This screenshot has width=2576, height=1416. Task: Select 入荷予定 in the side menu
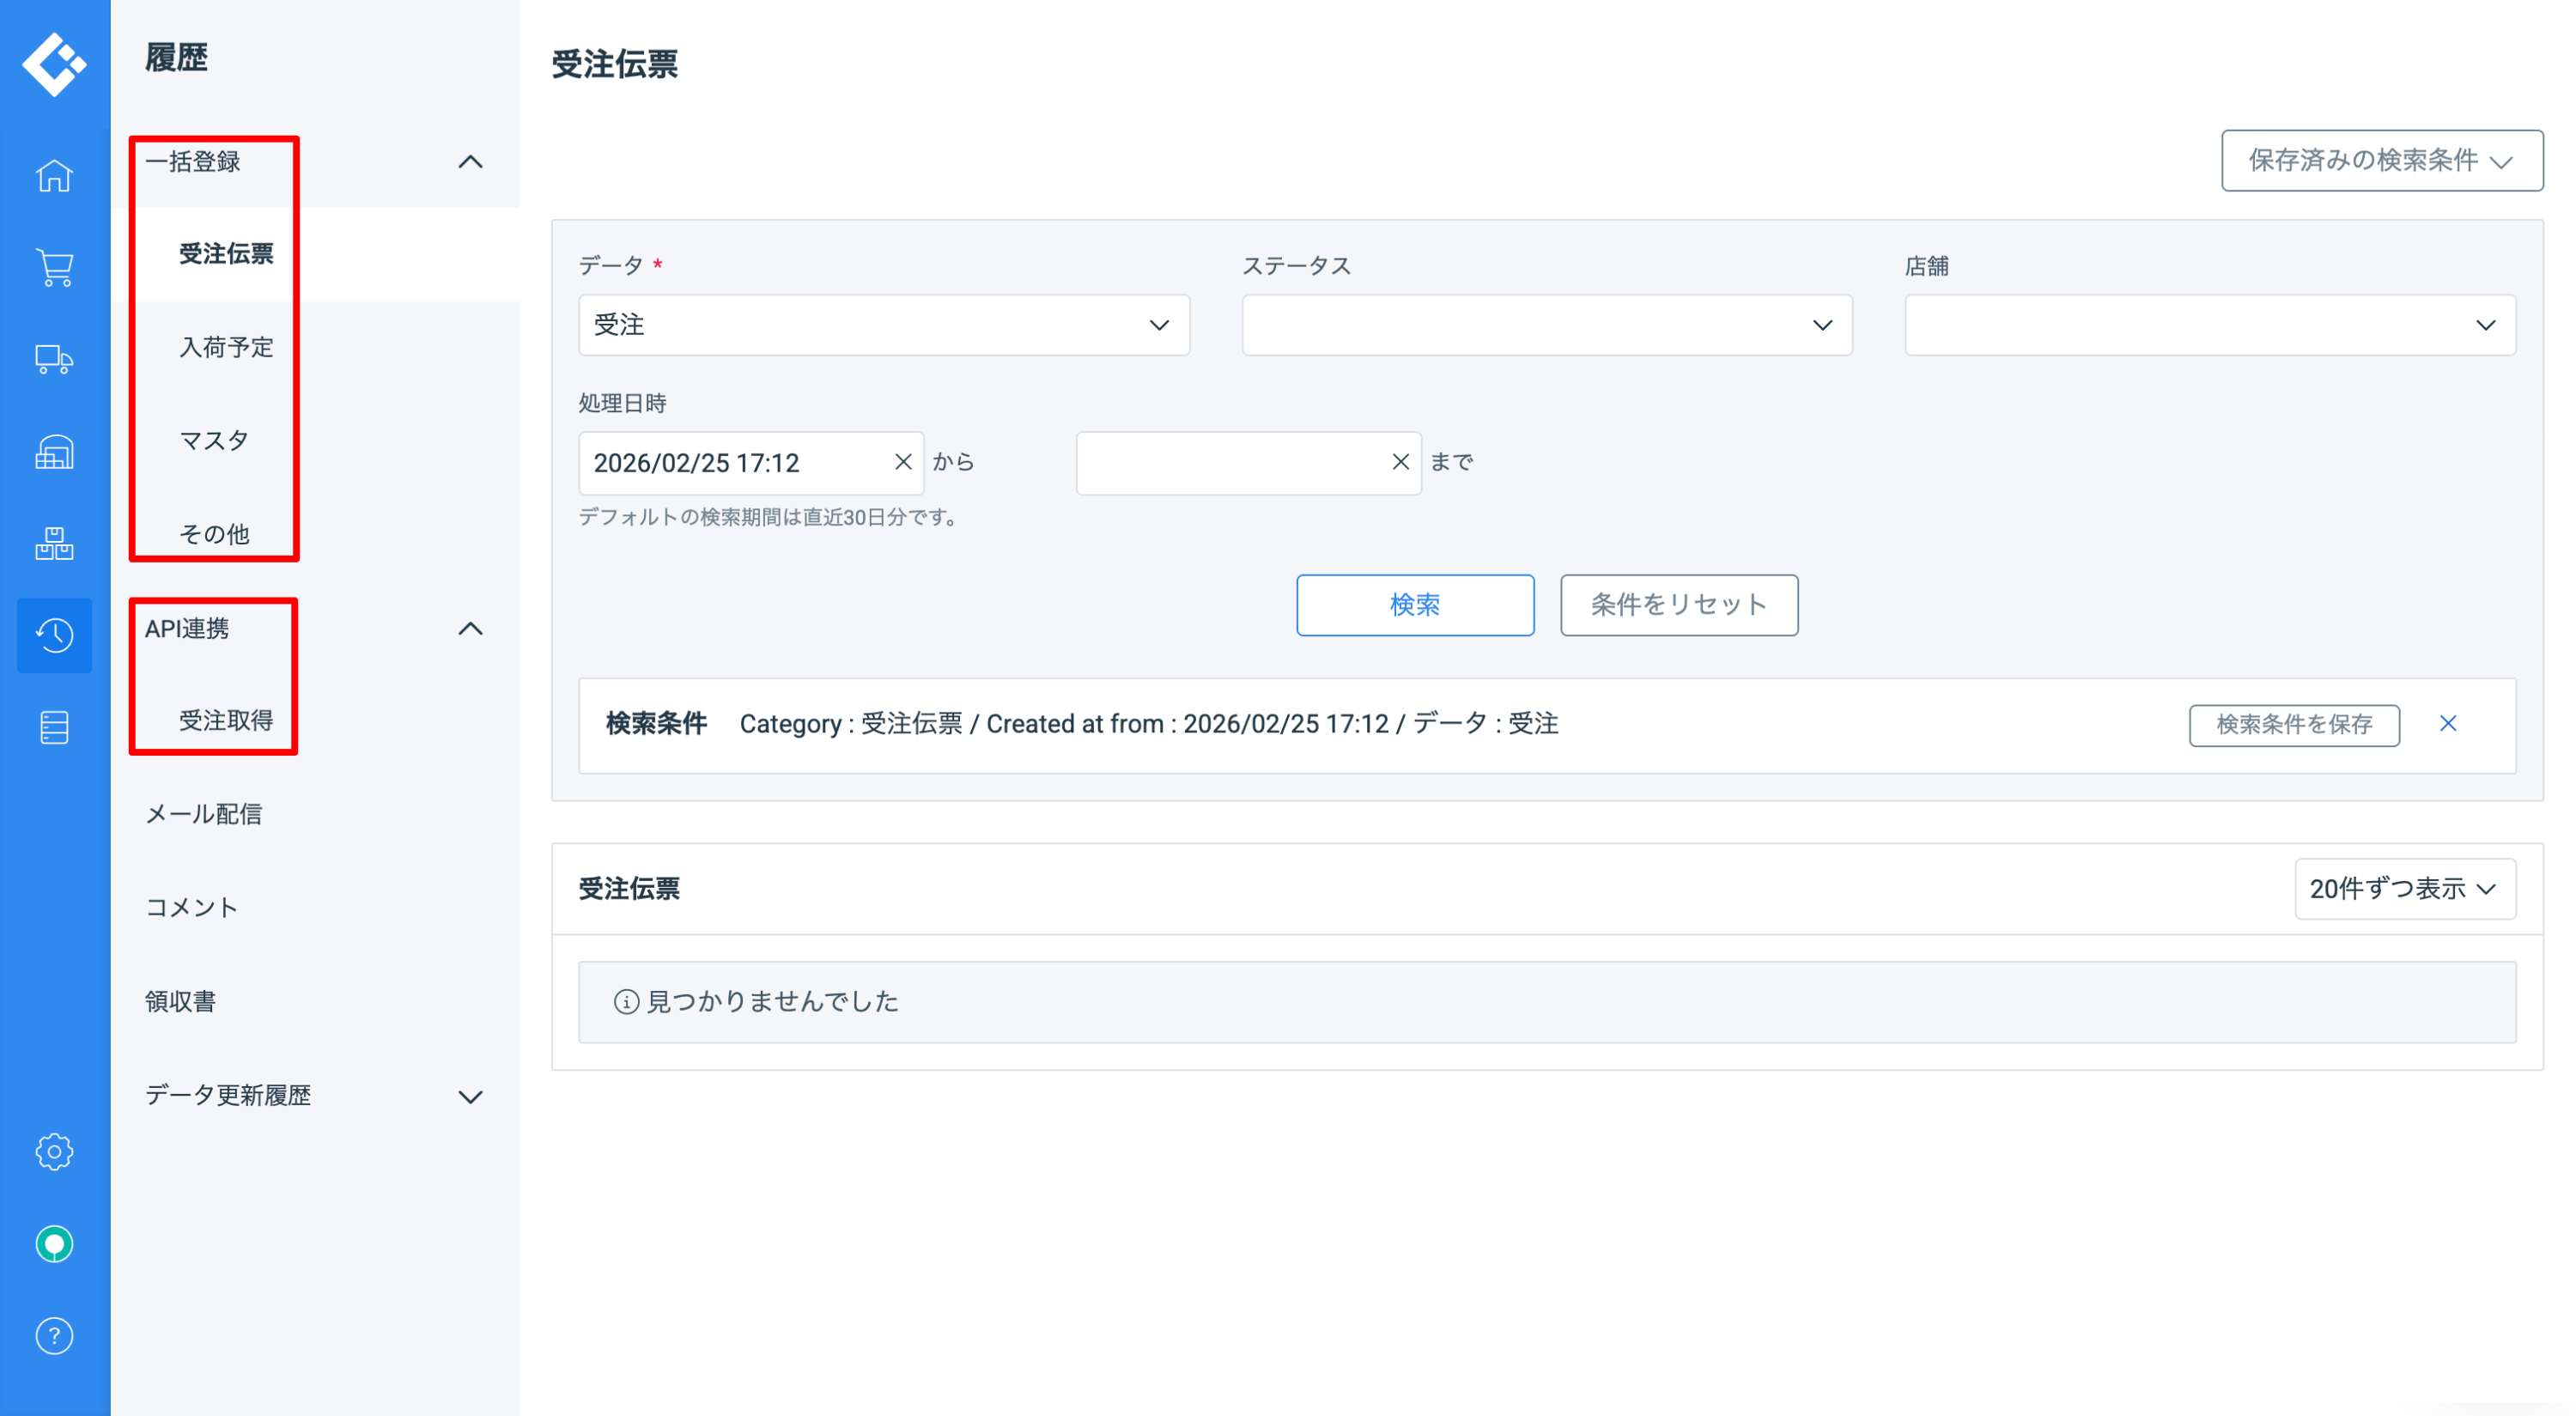pos(226,347)
